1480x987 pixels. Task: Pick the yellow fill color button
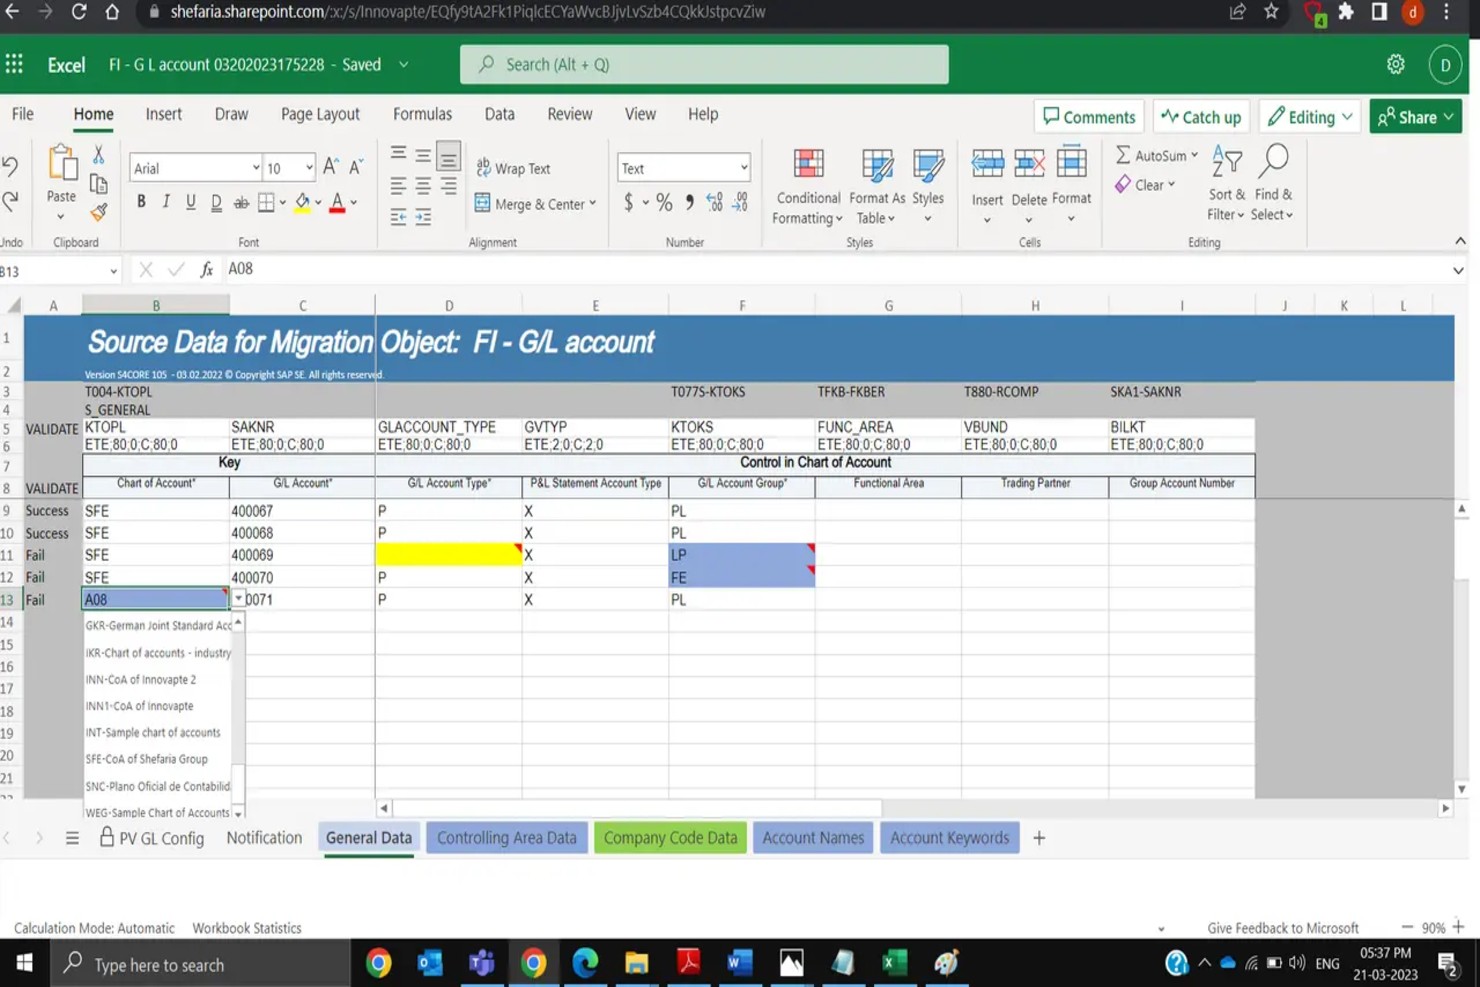point(302,203)
